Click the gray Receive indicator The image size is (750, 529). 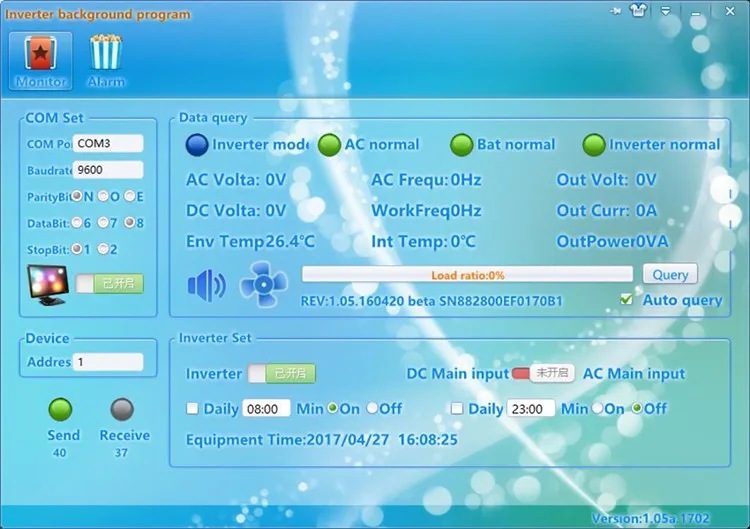pyautogui.click(x=122, y=409)
